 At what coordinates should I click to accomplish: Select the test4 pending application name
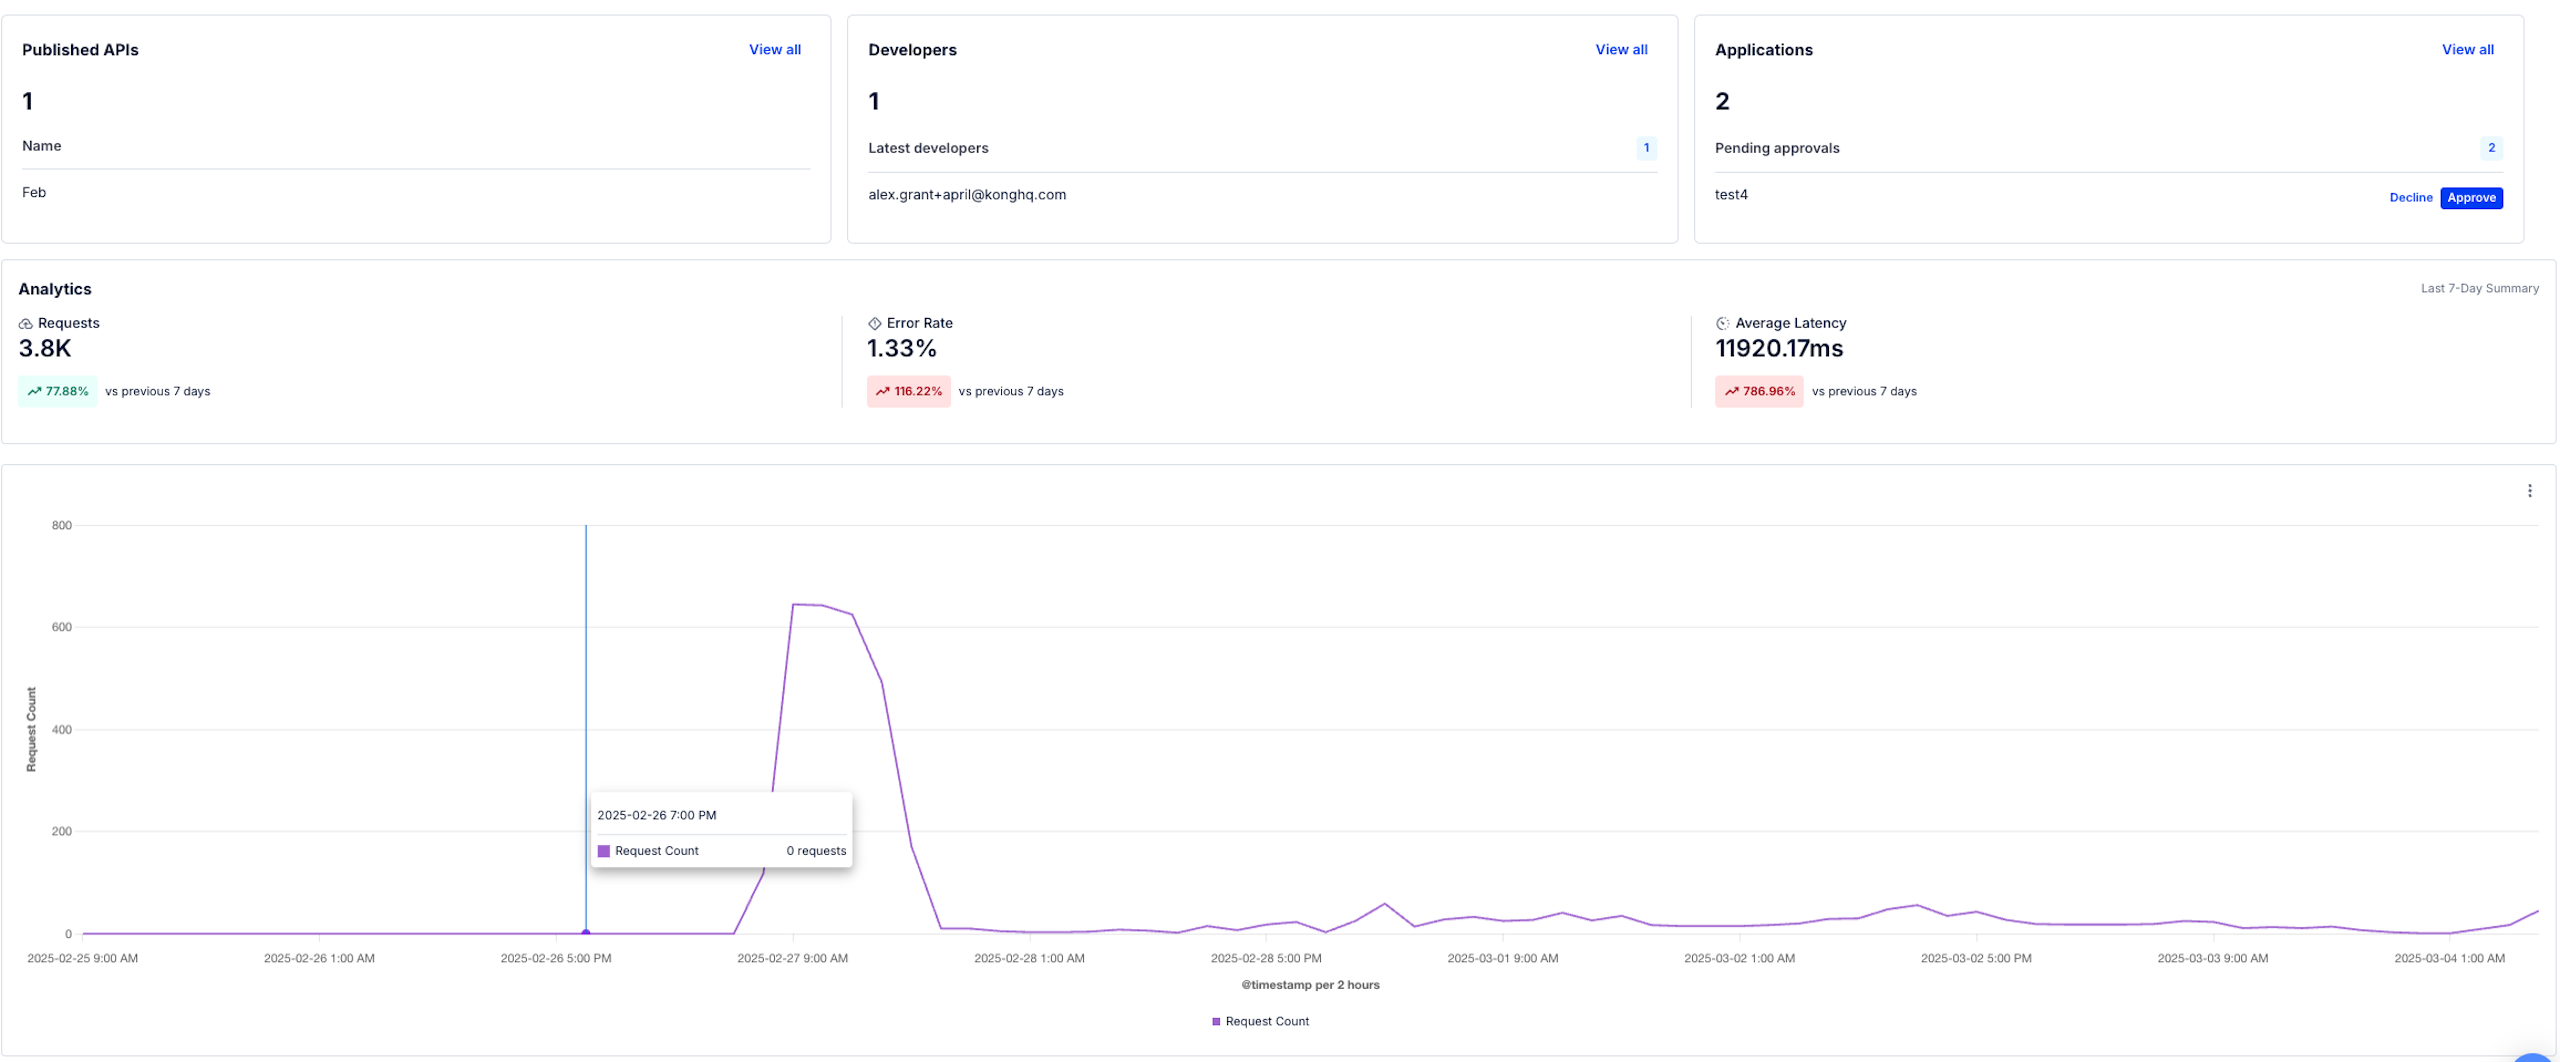click(x=1731, y=195)
